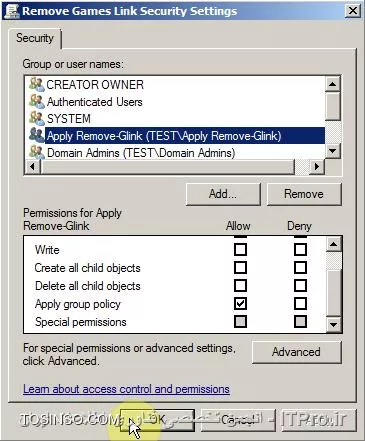Click the Add... button

[x=223, y=194]
